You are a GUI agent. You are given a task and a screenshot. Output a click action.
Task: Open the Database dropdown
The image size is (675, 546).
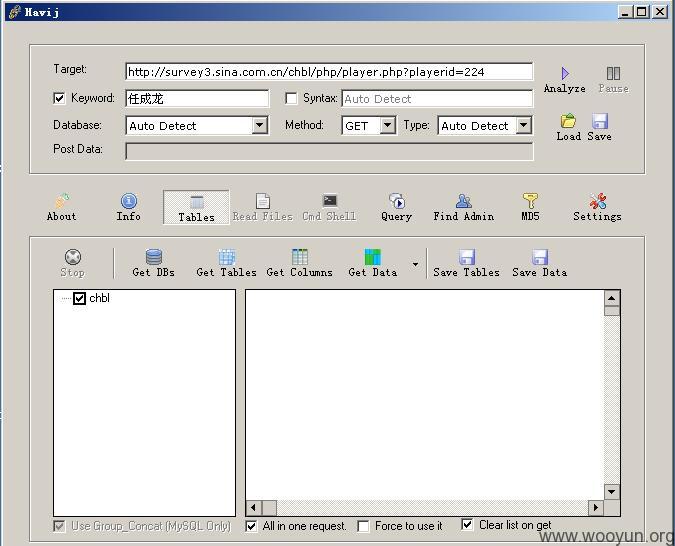[x=259, y=125]
